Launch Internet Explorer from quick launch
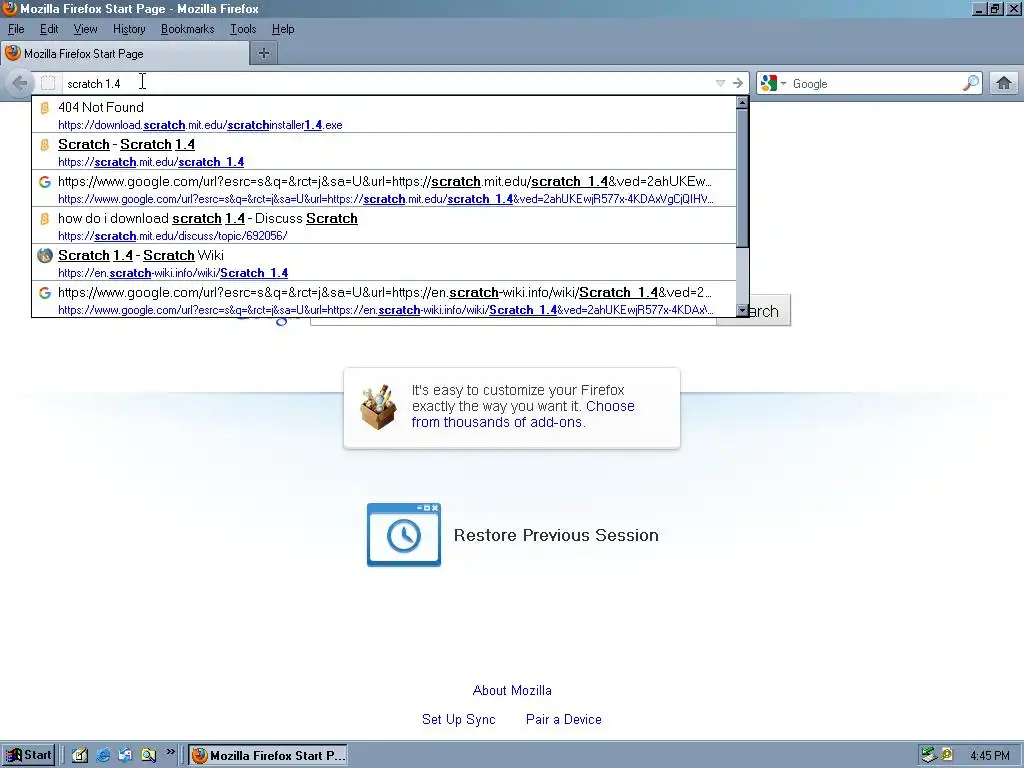This screenshot has width=1024, height=768. click(x=103, y=755)
